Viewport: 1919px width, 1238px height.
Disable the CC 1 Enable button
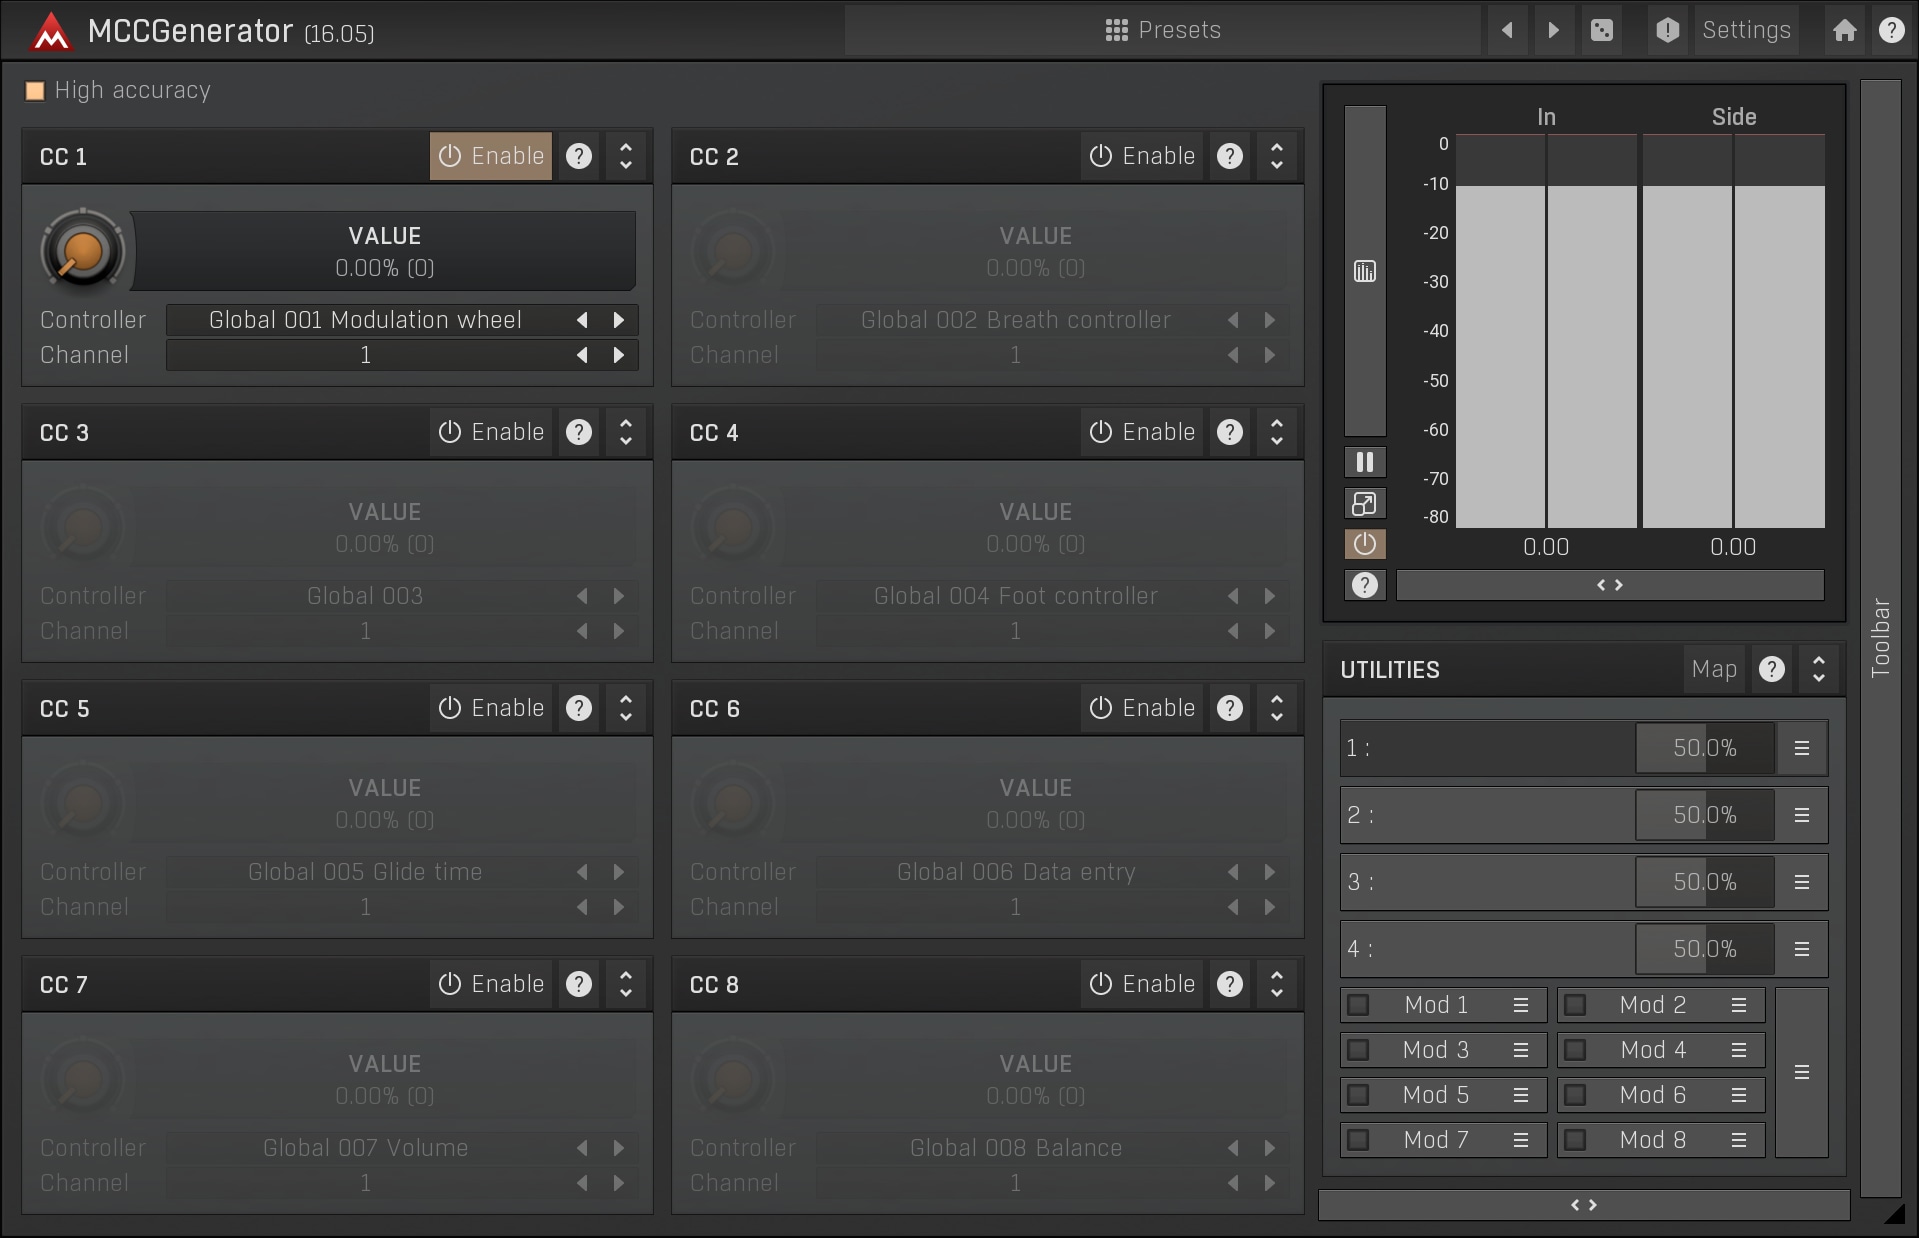pos(491,156)
